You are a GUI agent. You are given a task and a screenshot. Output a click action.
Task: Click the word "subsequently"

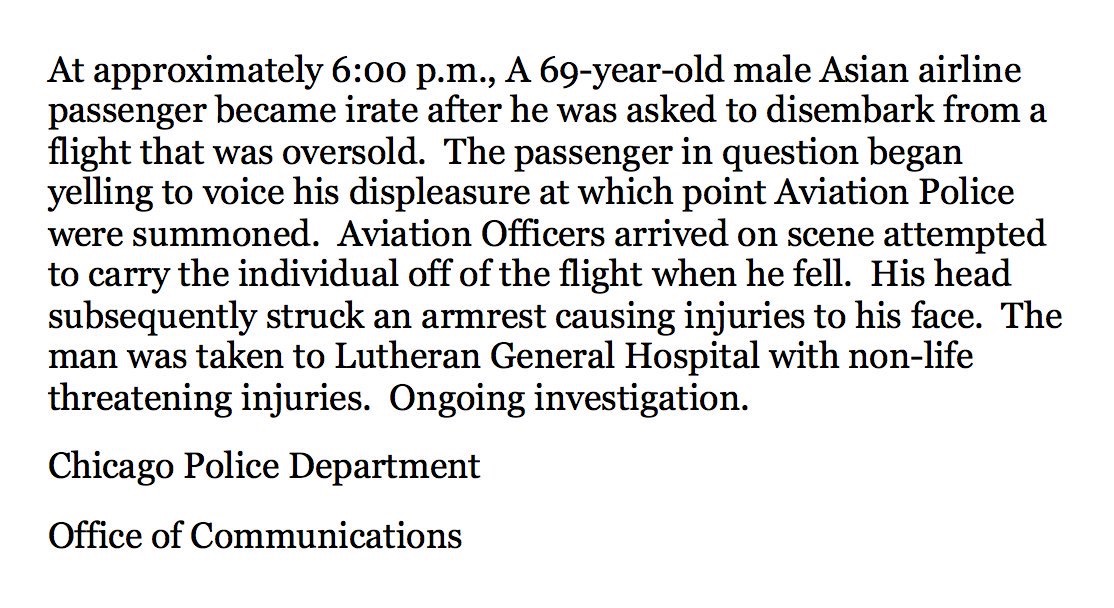pyautogui.click(x=155, y=317)
